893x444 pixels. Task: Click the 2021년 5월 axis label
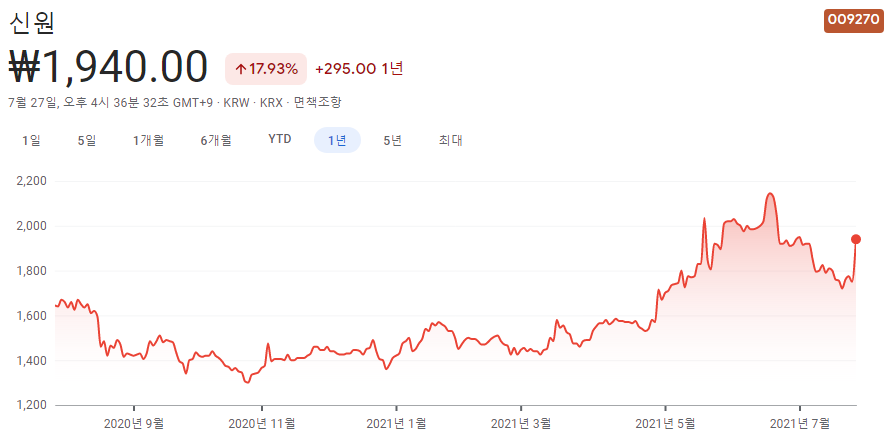(665, 423)
